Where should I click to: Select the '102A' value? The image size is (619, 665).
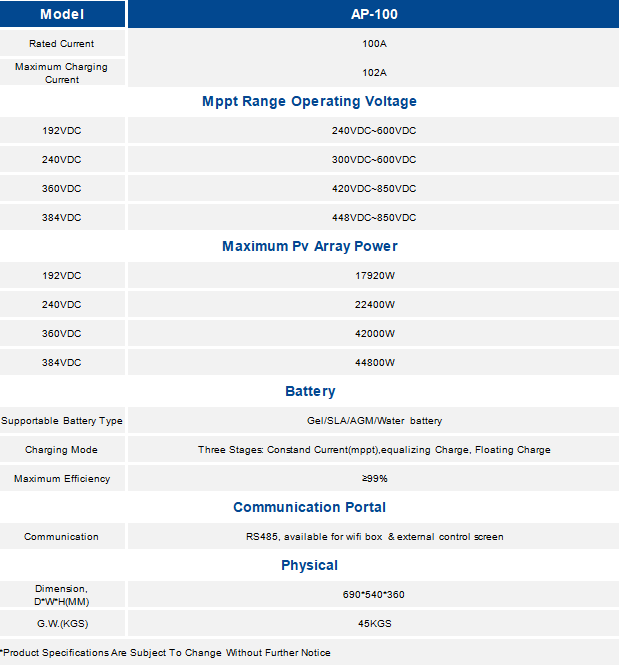point(374,73)
